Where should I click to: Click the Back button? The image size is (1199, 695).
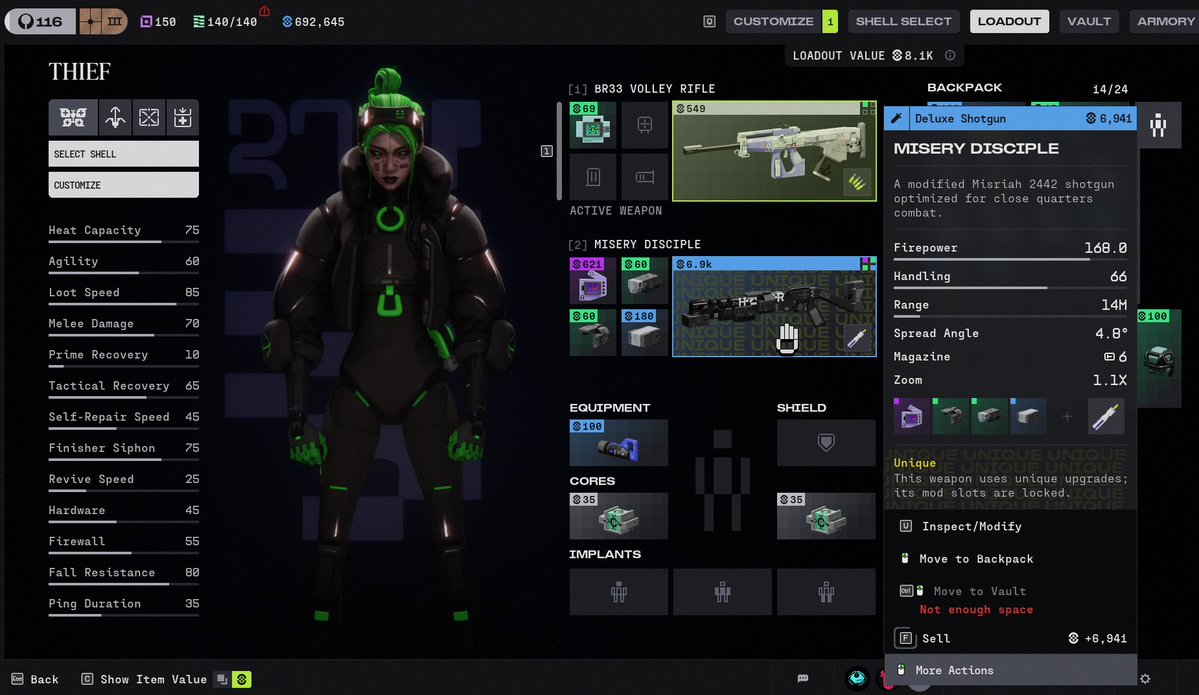click(34, 679)
